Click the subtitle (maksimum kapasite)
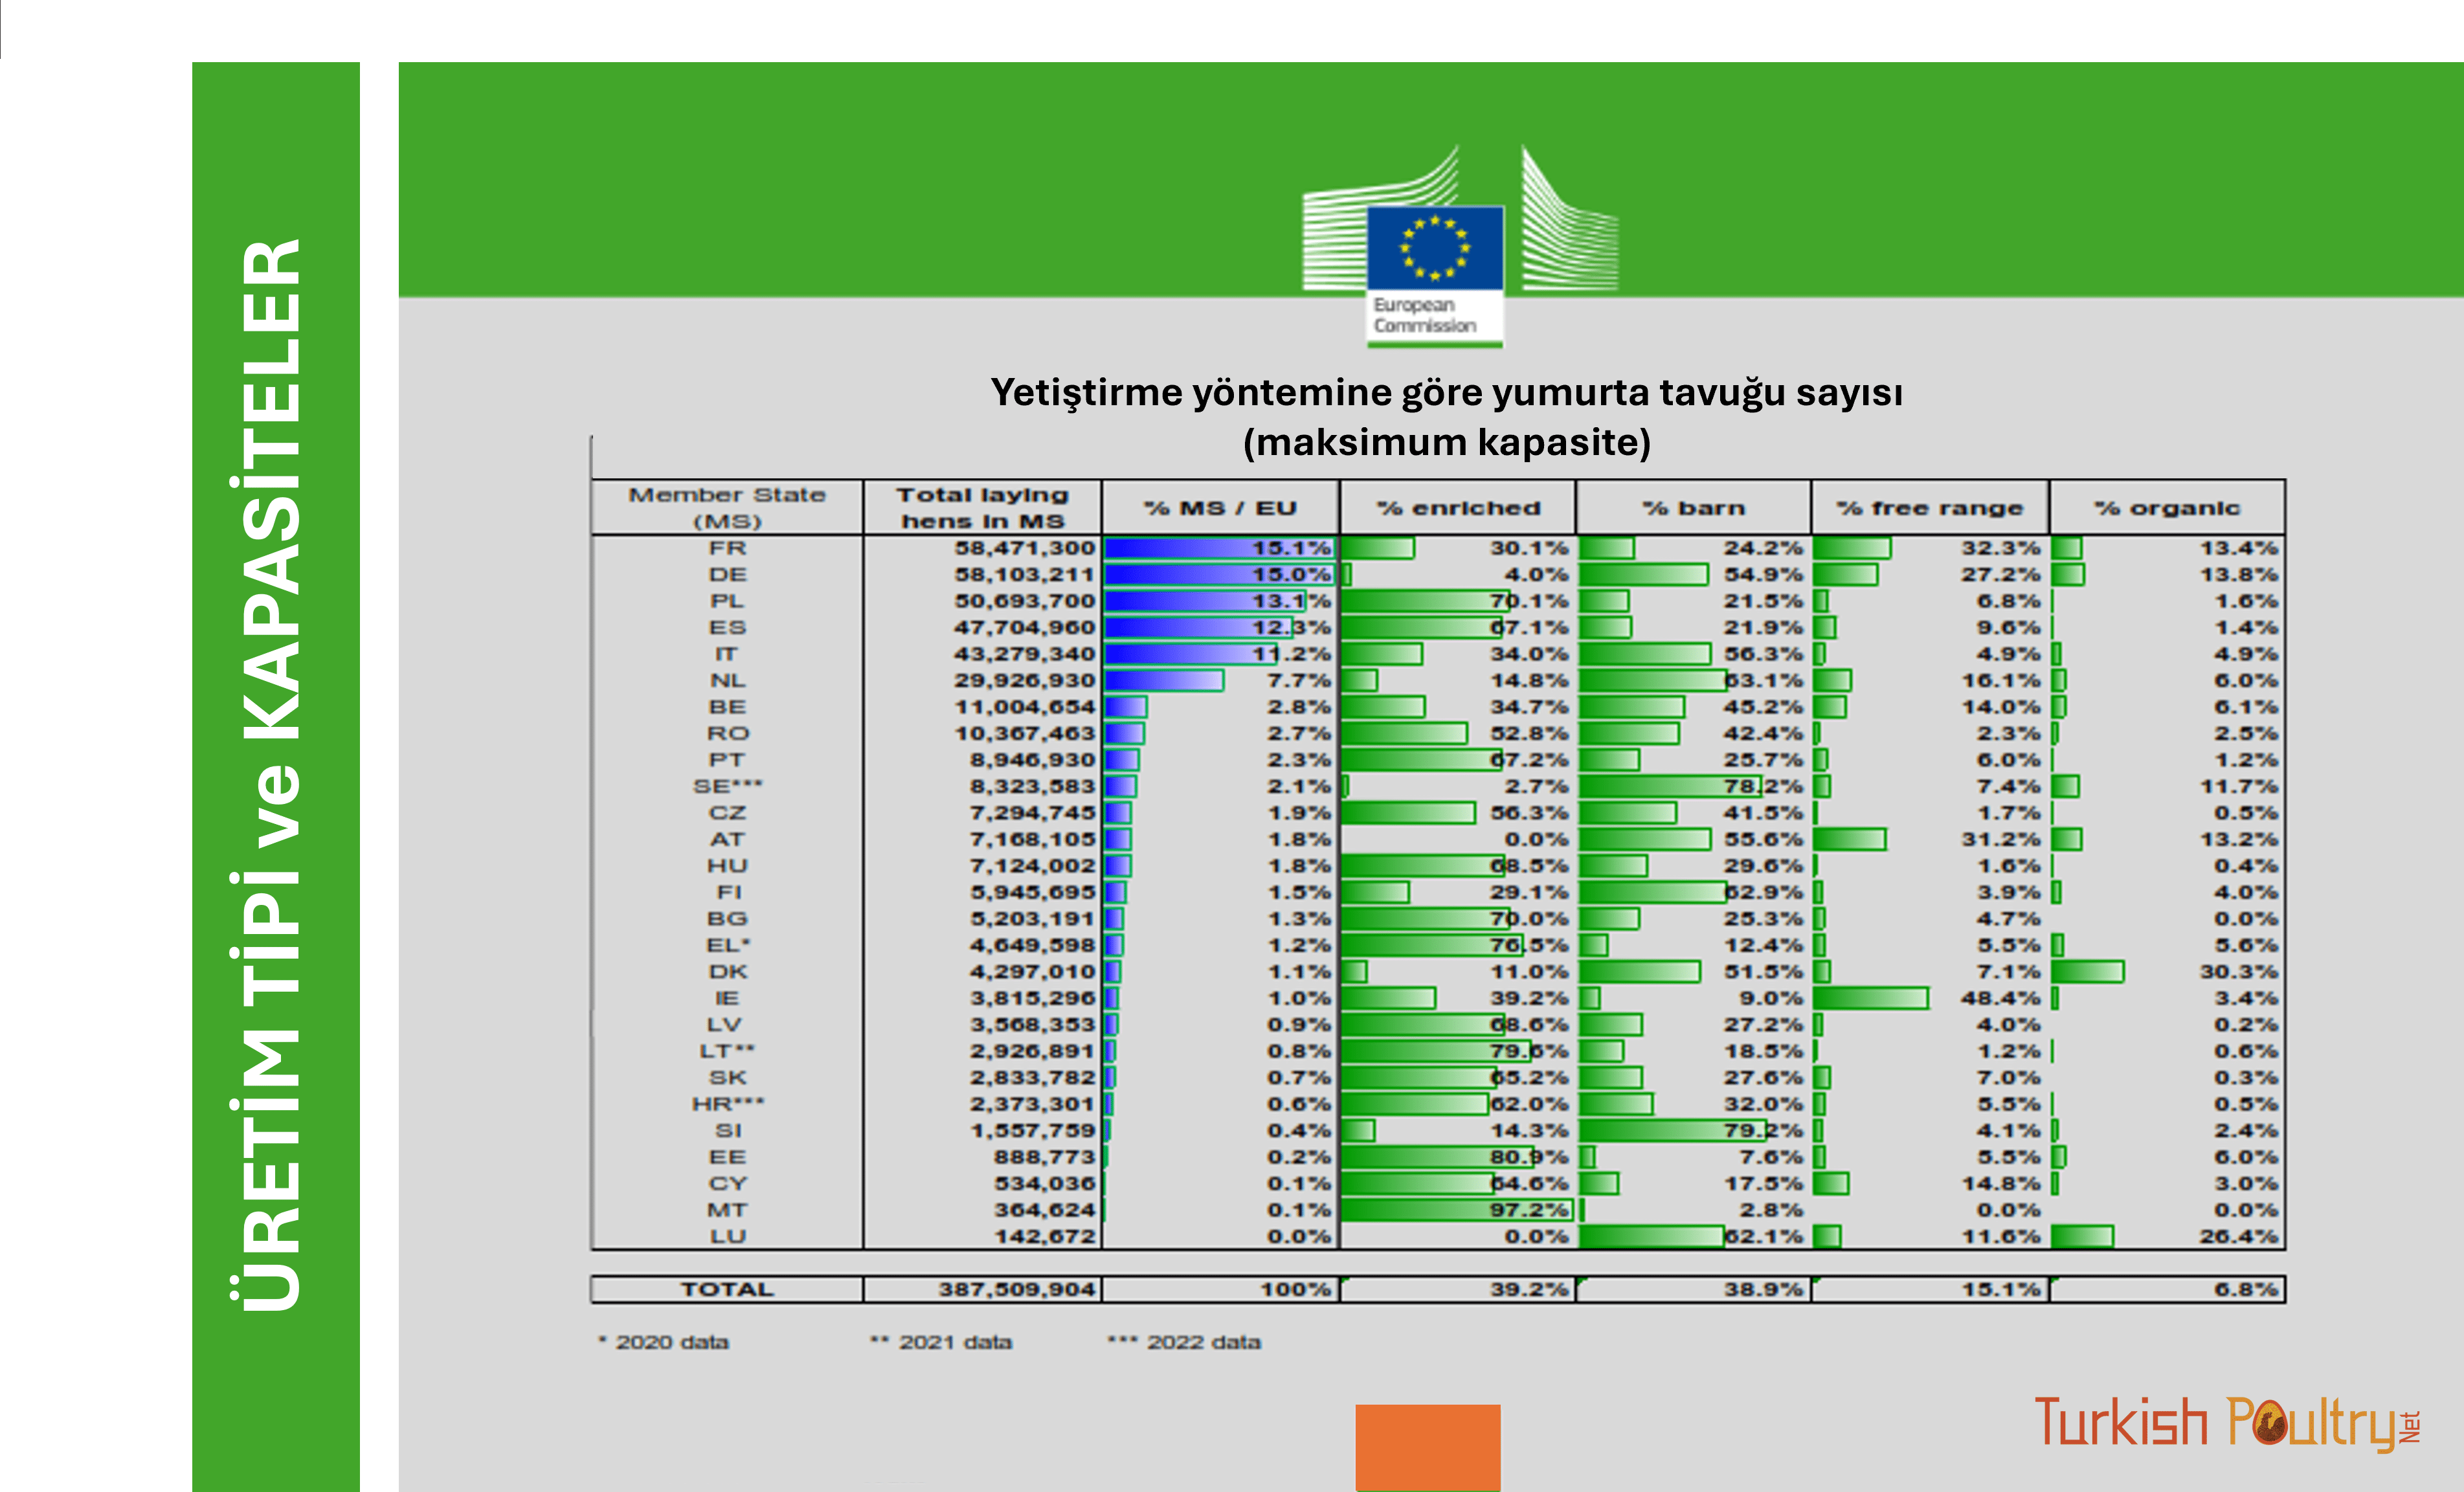Viewport: 2464px width, 1492px height. 1446,442
